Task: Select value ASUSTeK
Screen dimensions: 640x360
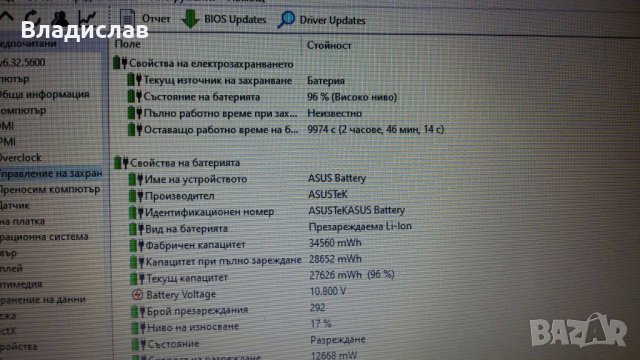Action: pos(328,194)
